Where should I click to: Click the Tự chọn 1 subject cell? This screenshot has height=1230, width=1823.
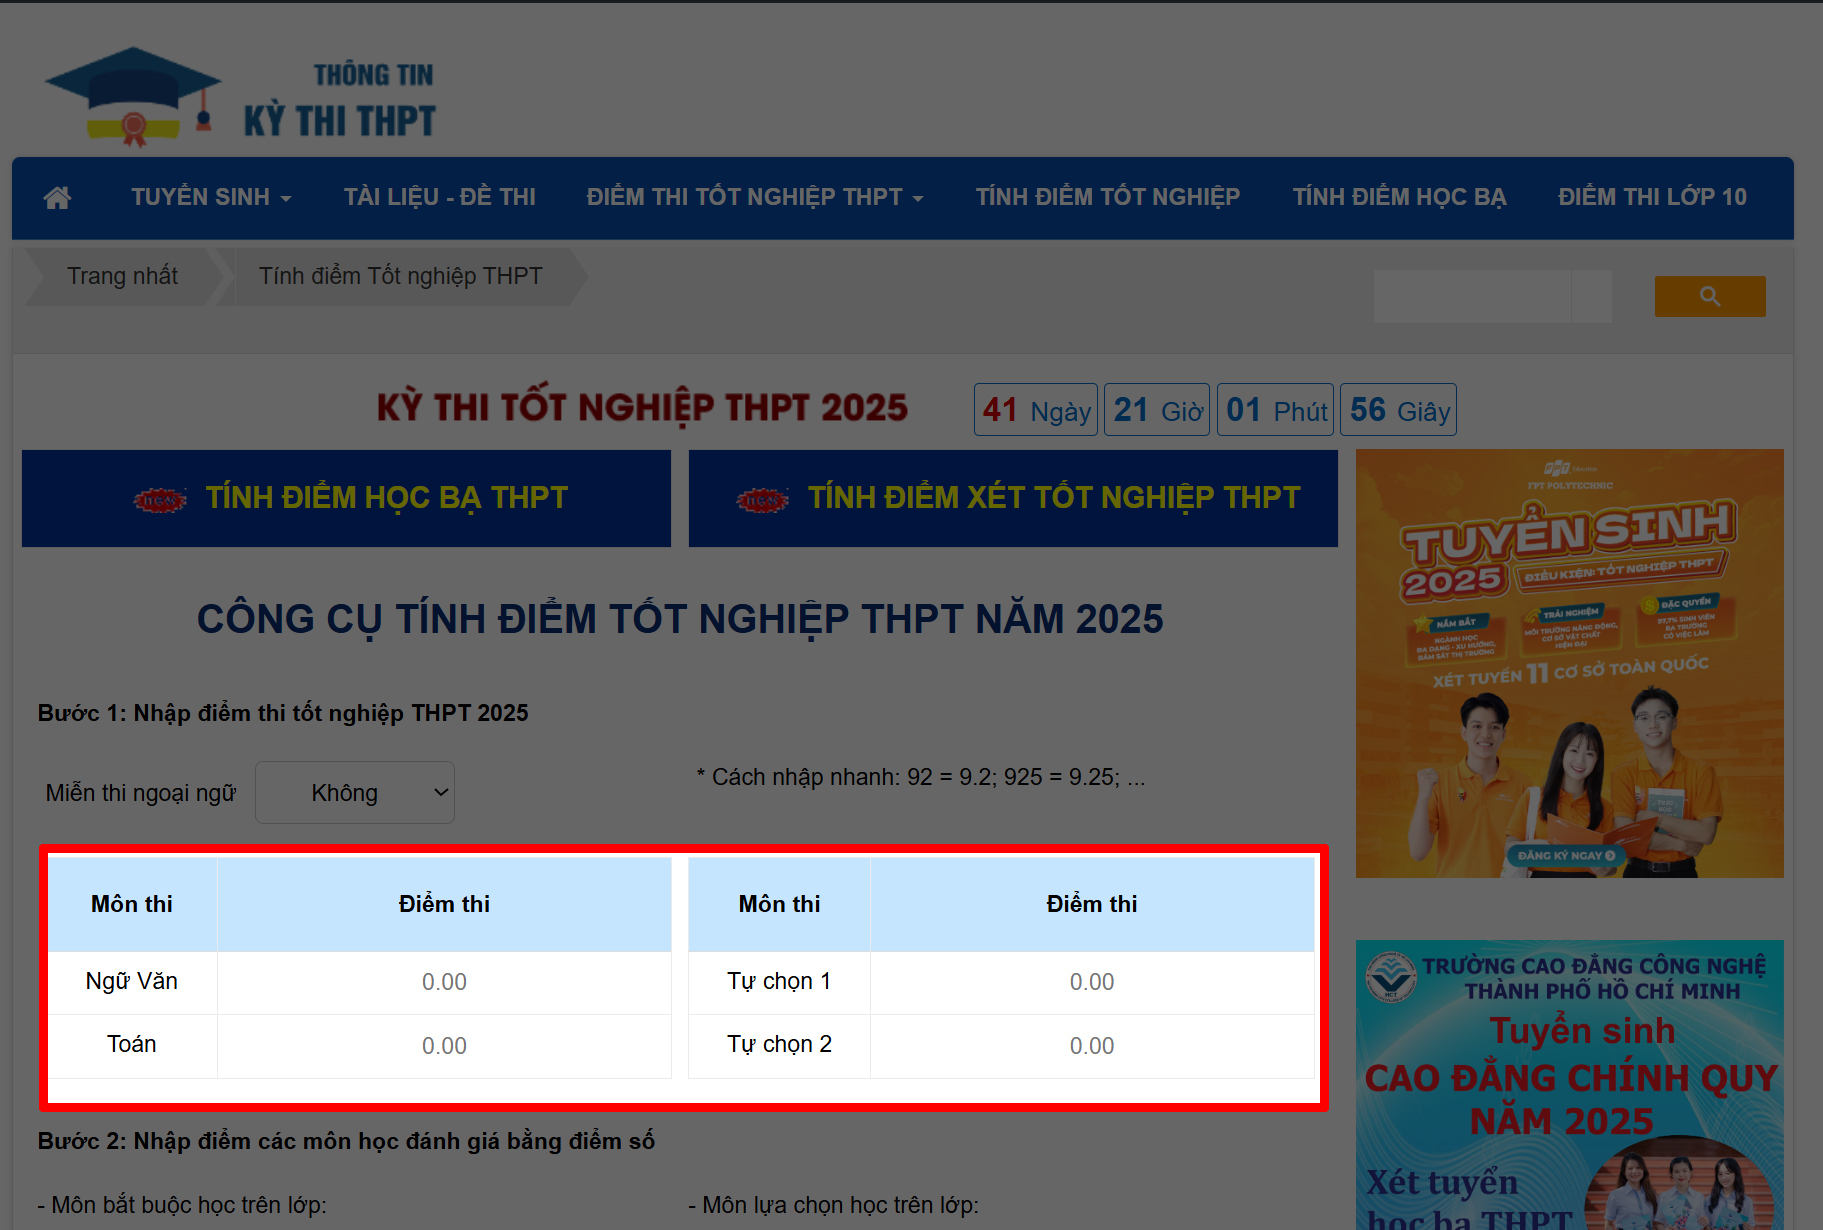click(x=779, y=981)
